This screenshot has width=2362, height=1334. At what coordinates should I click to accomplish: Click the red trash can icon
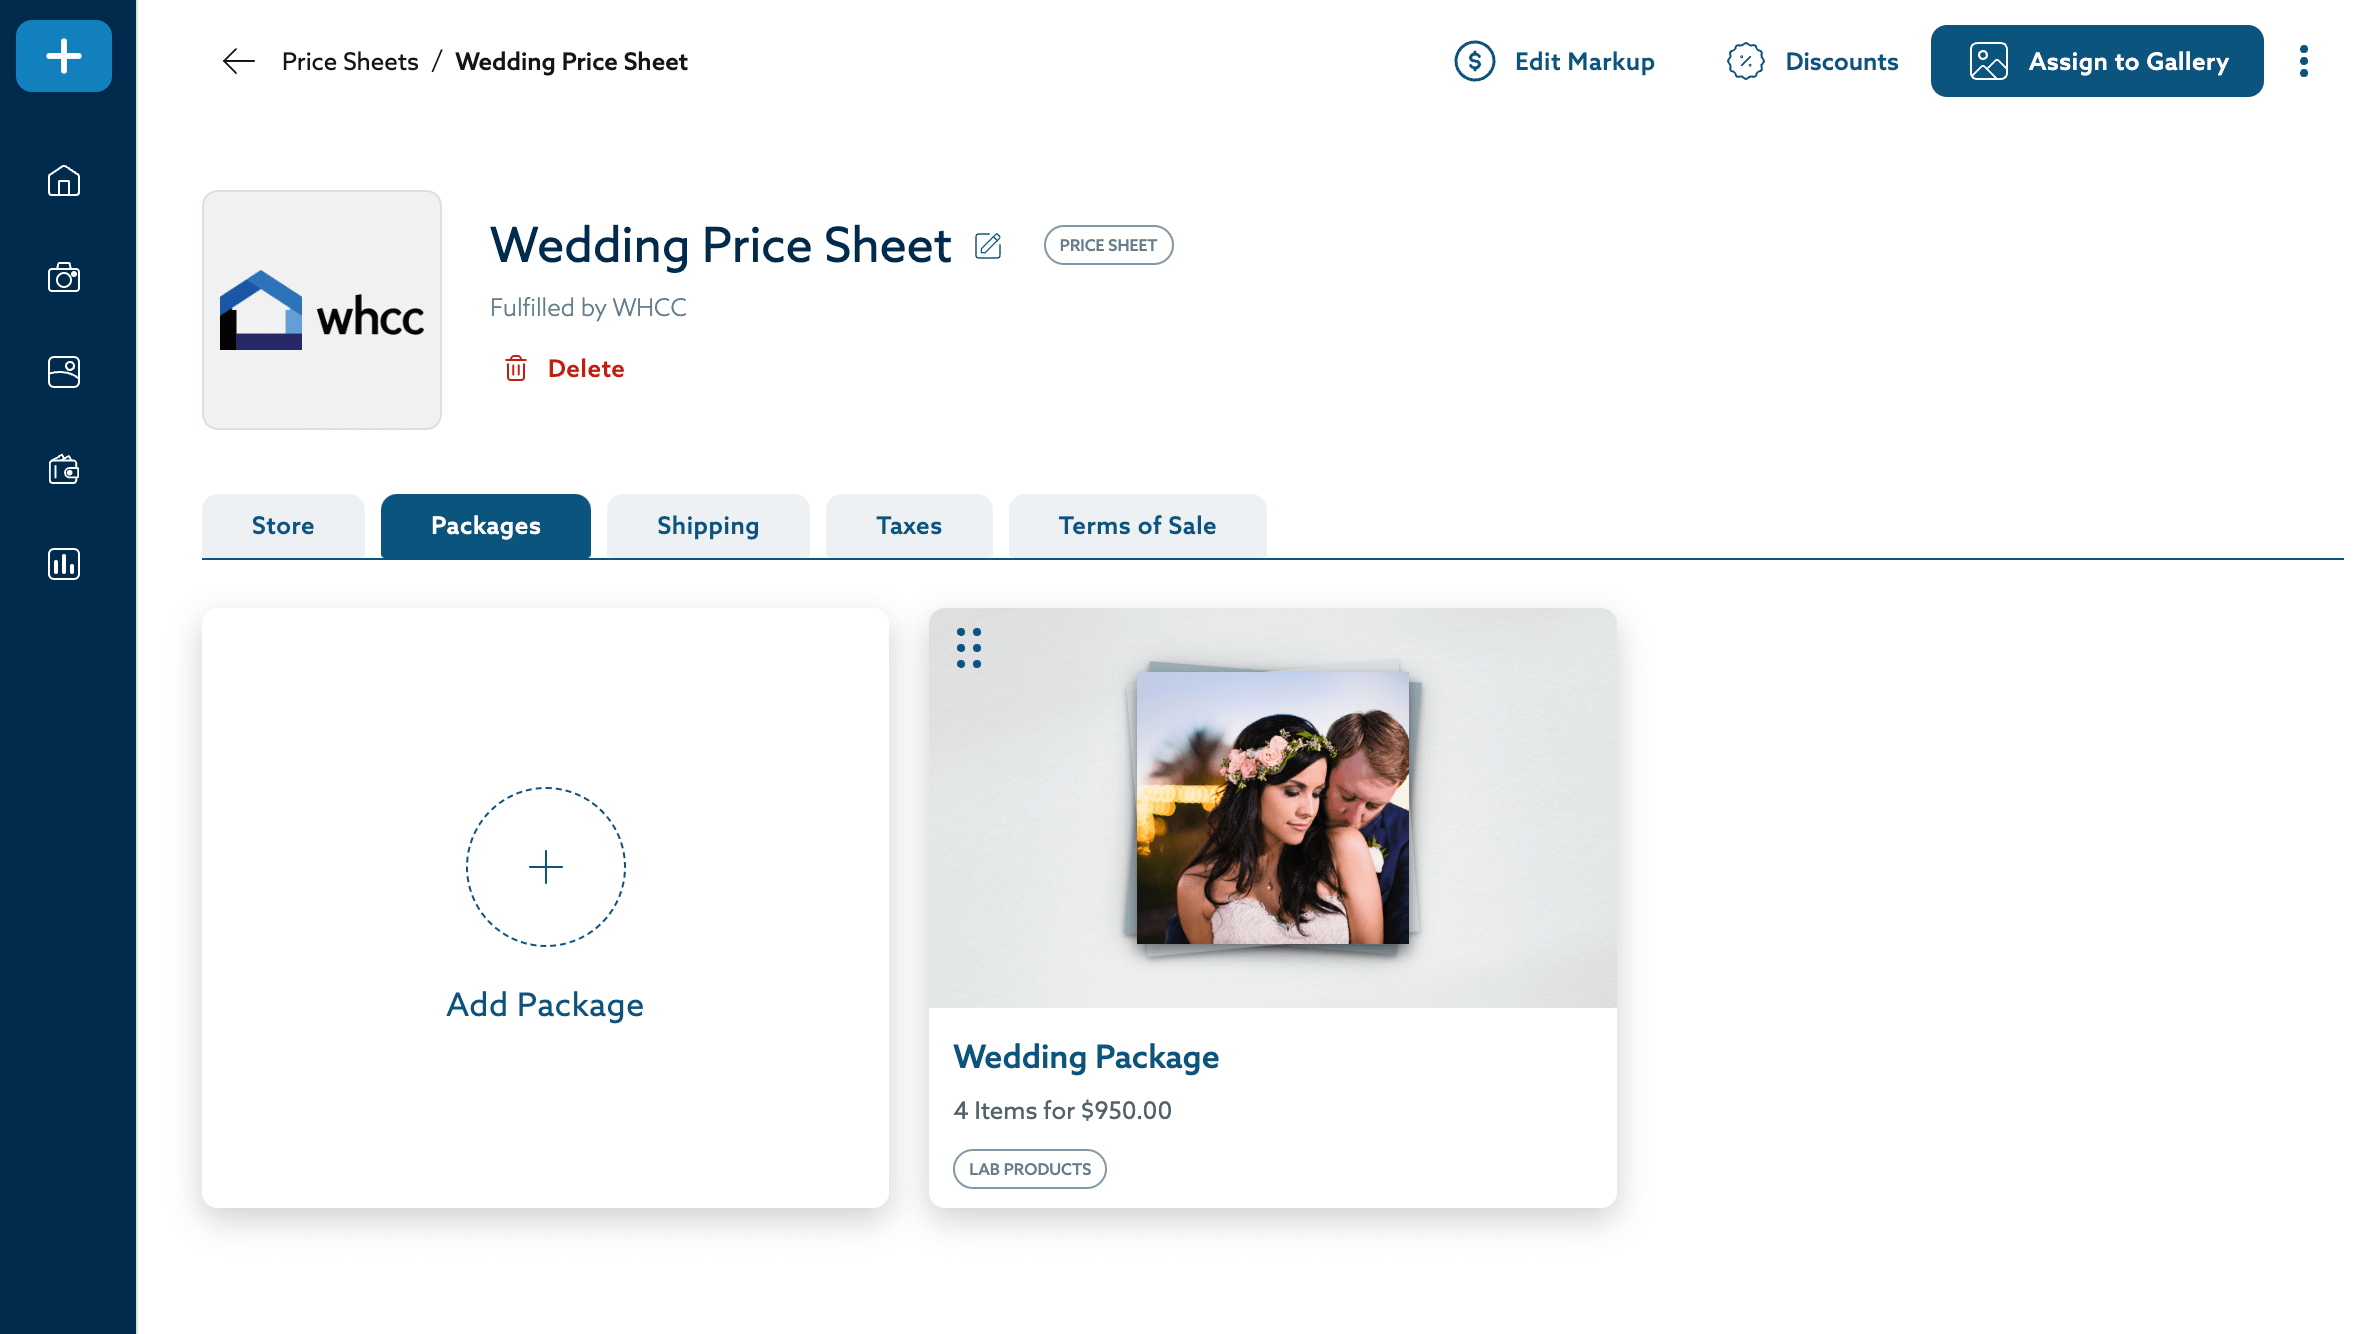pos(516,368)
